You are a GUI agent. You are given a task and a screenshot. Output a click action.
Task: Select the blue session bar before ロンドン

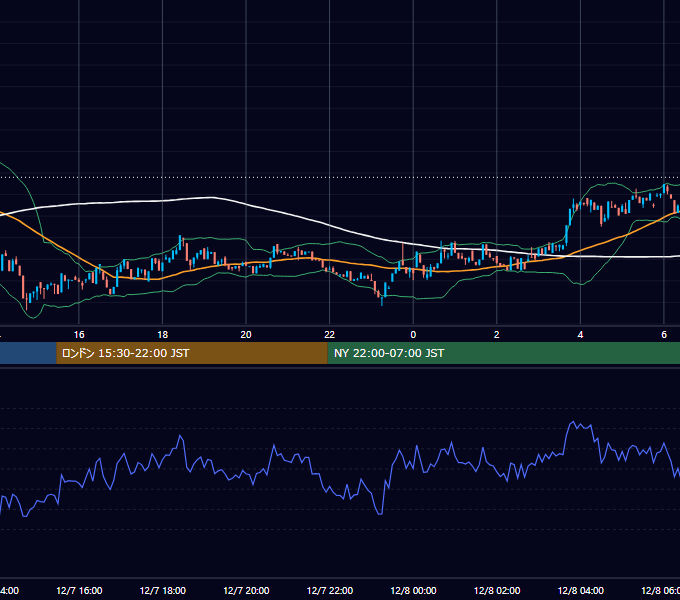coord(28,353)
